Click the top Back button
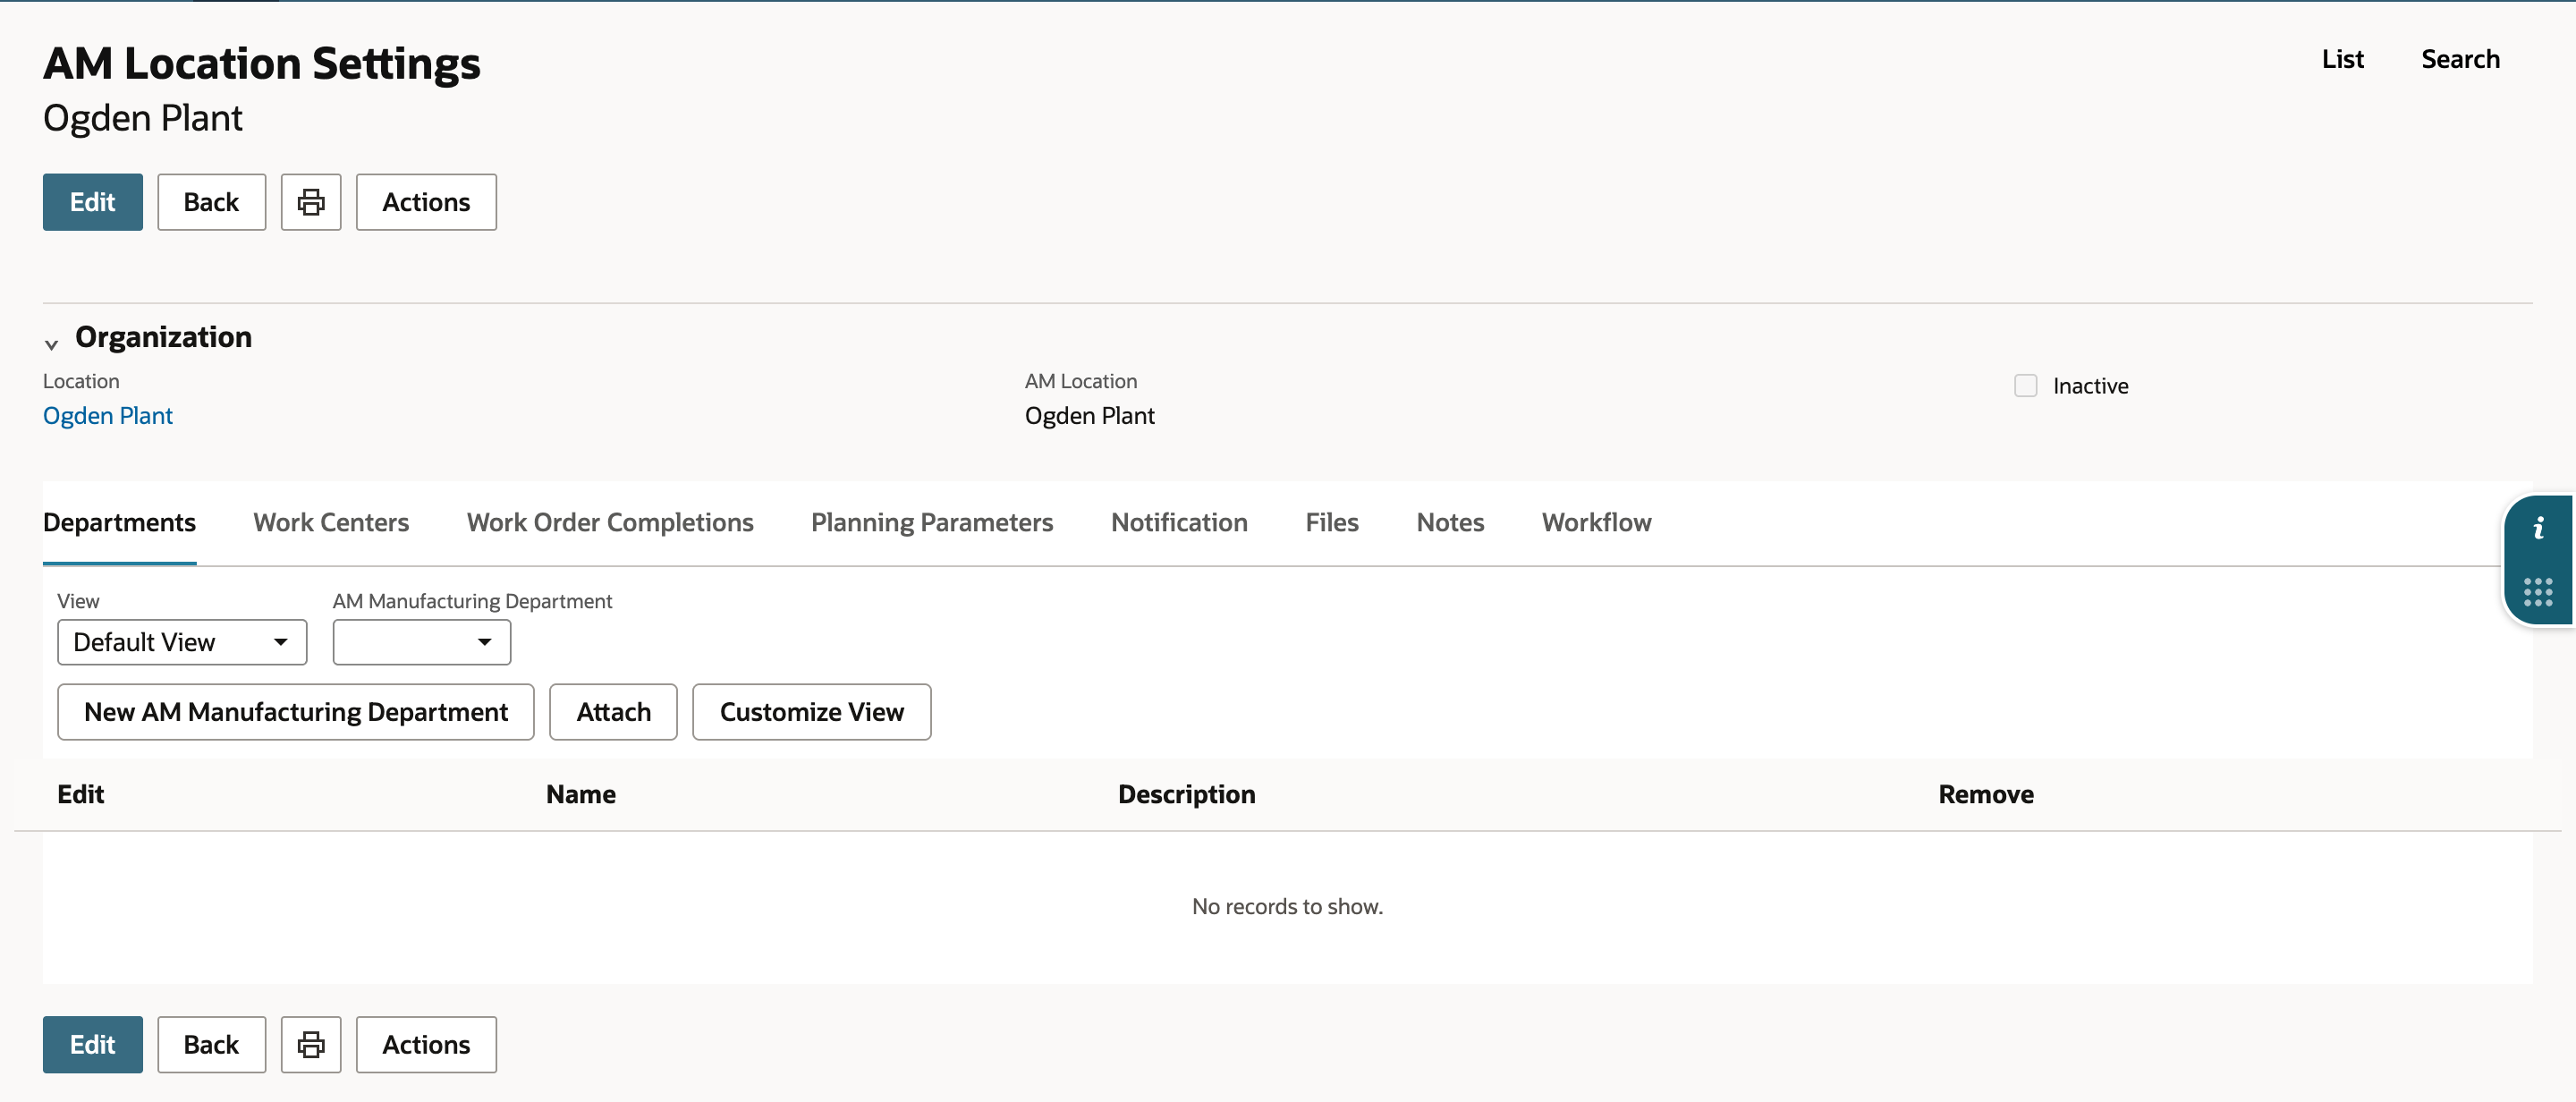The height and width of the screenshot is (1102, 2576). (x=211, y=202)
